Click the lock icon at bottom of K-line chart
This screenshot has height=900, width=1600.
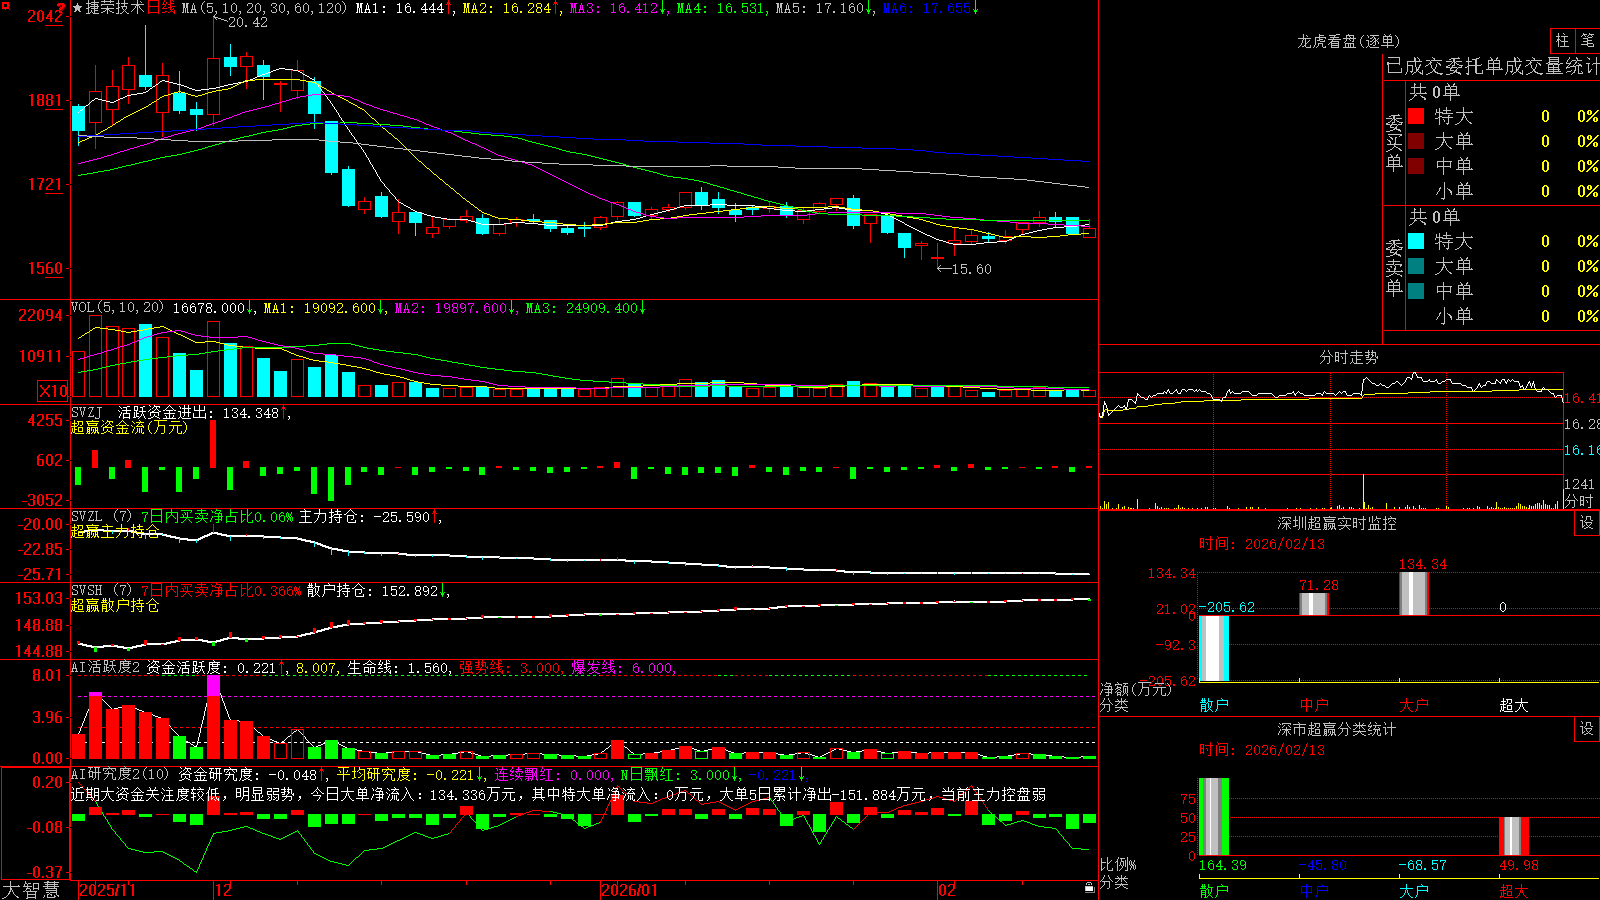[1089, 887]
